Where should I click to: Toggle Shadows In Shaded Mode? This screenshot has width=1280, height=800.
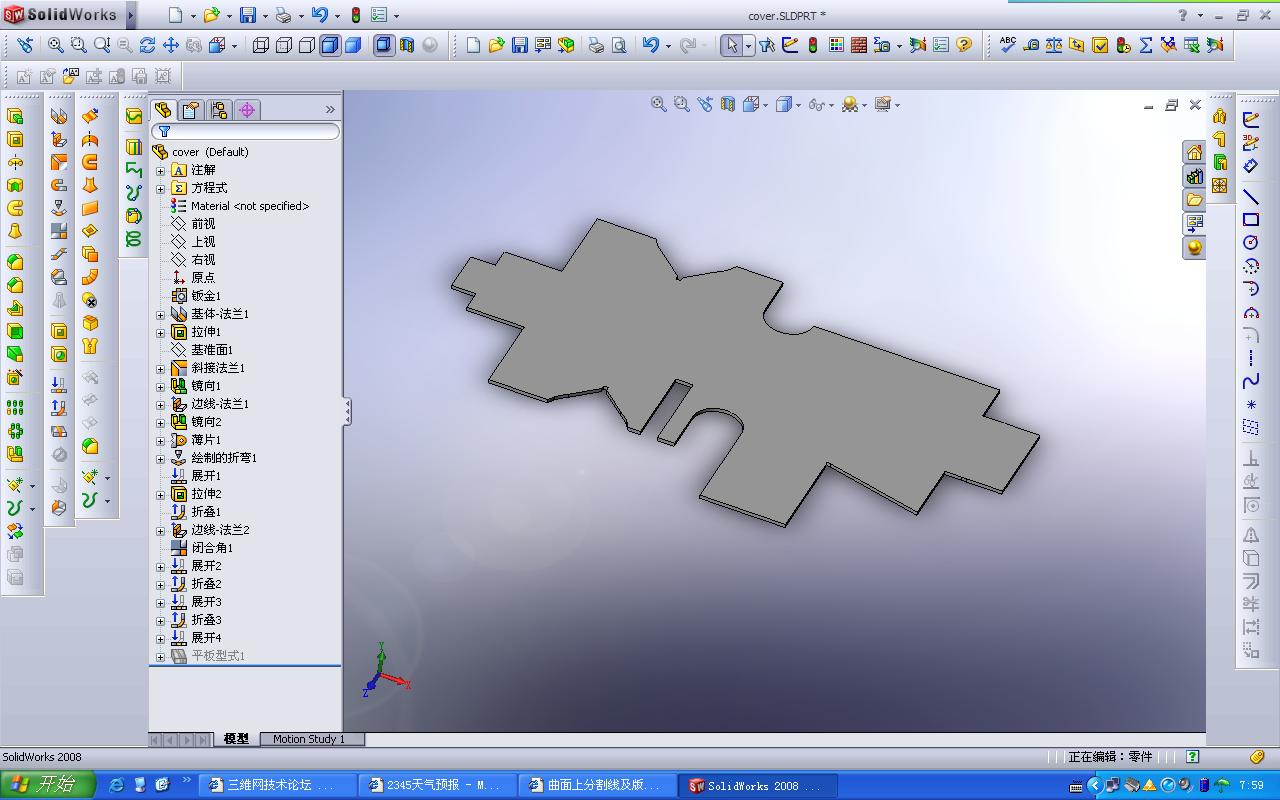[384, 45]
